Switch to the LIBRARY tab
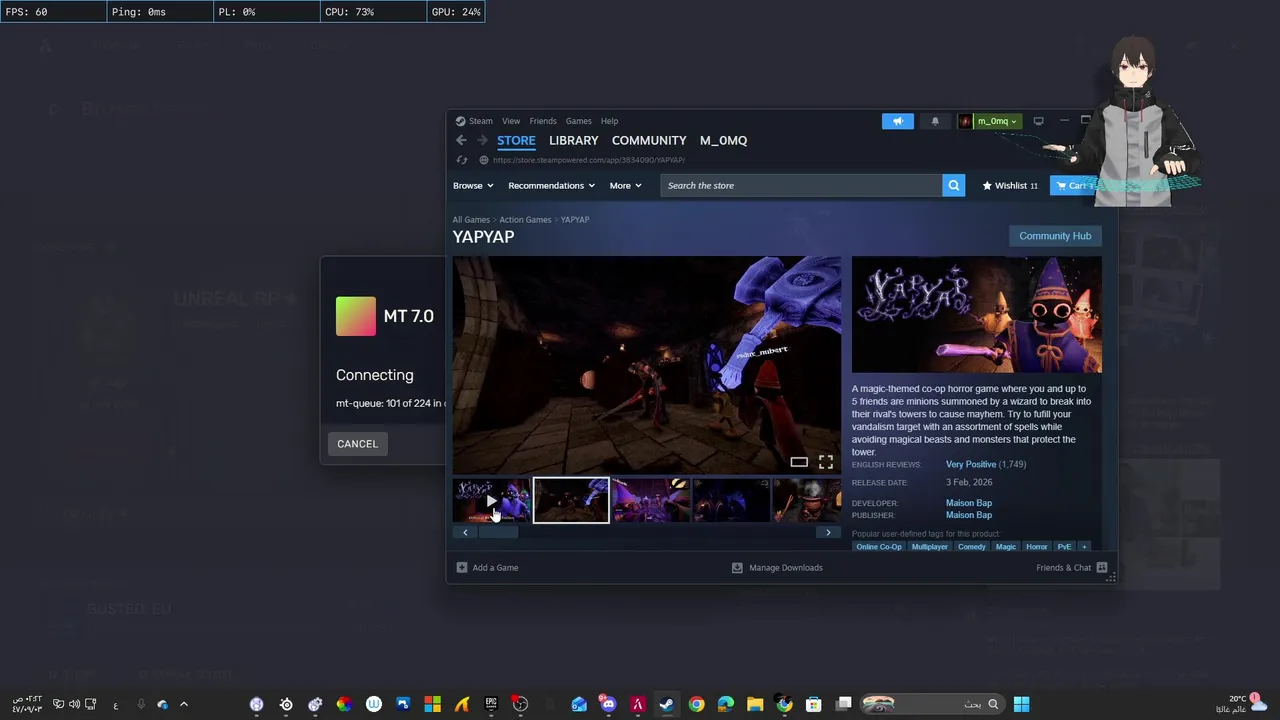1280x720 pixels. click(x=573, y=141)
